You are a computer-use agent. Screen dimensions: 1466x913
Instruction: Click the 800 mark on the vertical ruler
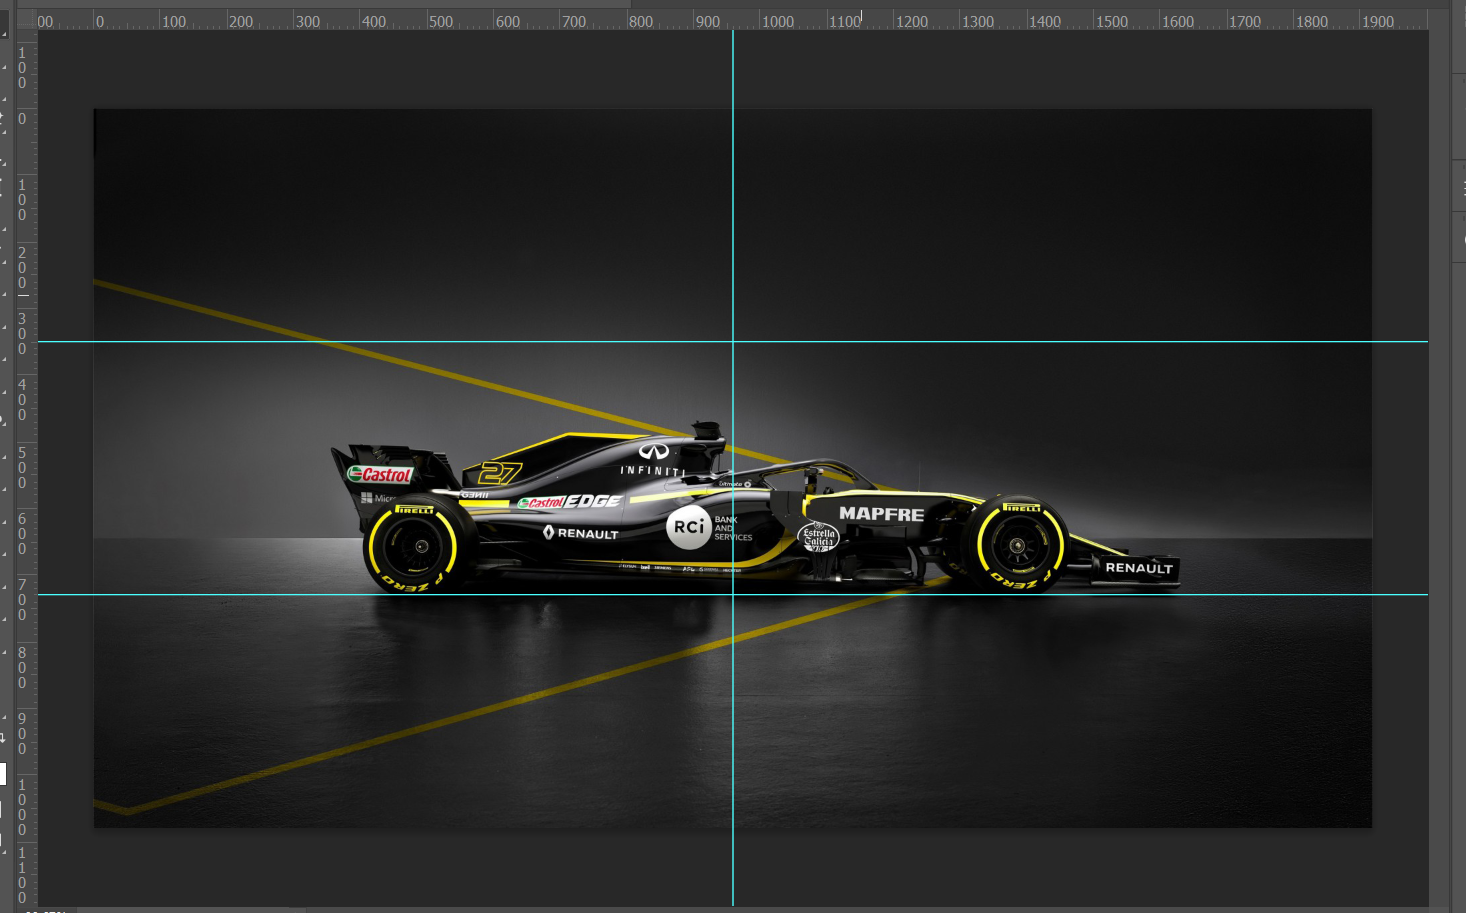(22, 668)
